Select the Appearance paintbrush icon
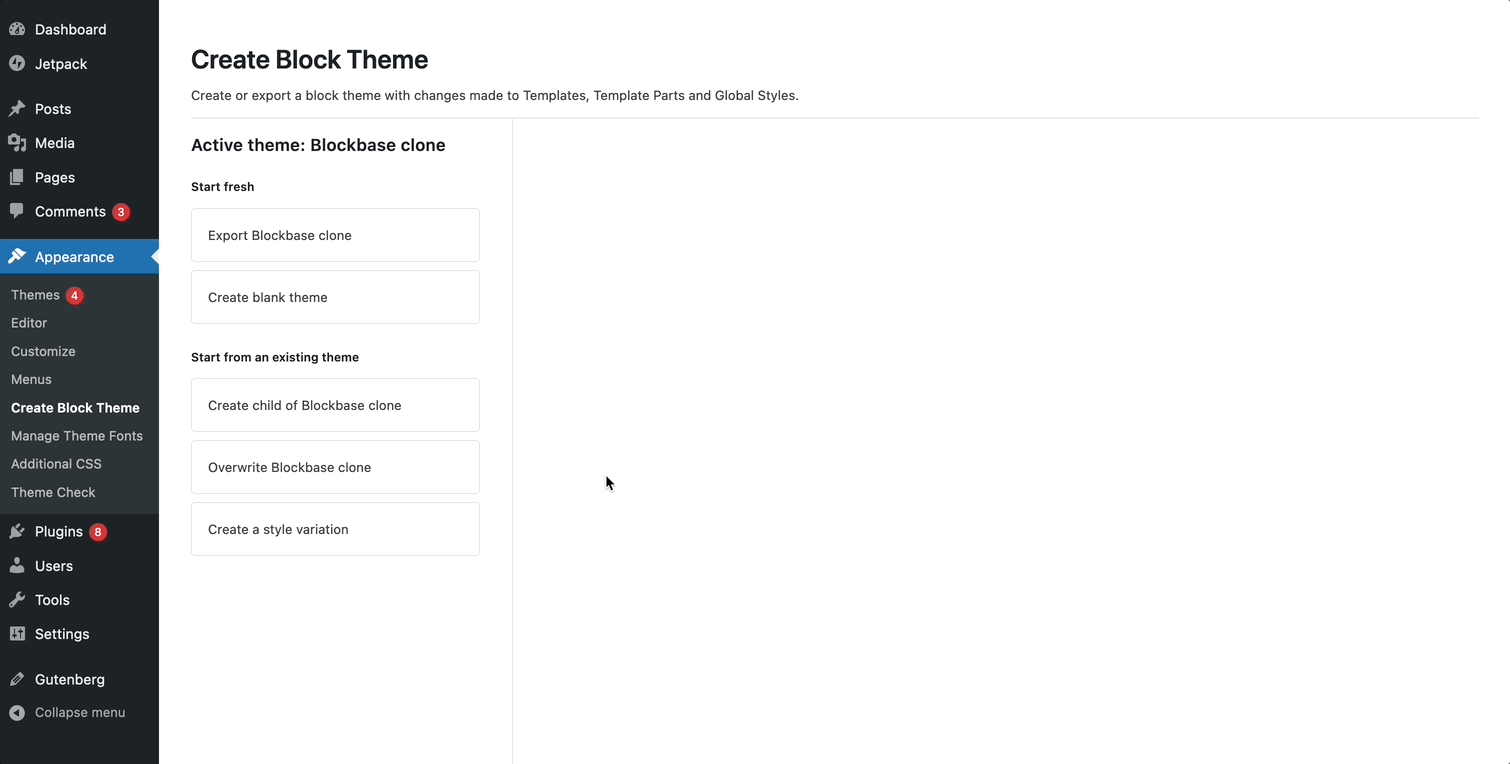Image resolution: width=1510 pixels, height=764 pixels. point(16,256)
